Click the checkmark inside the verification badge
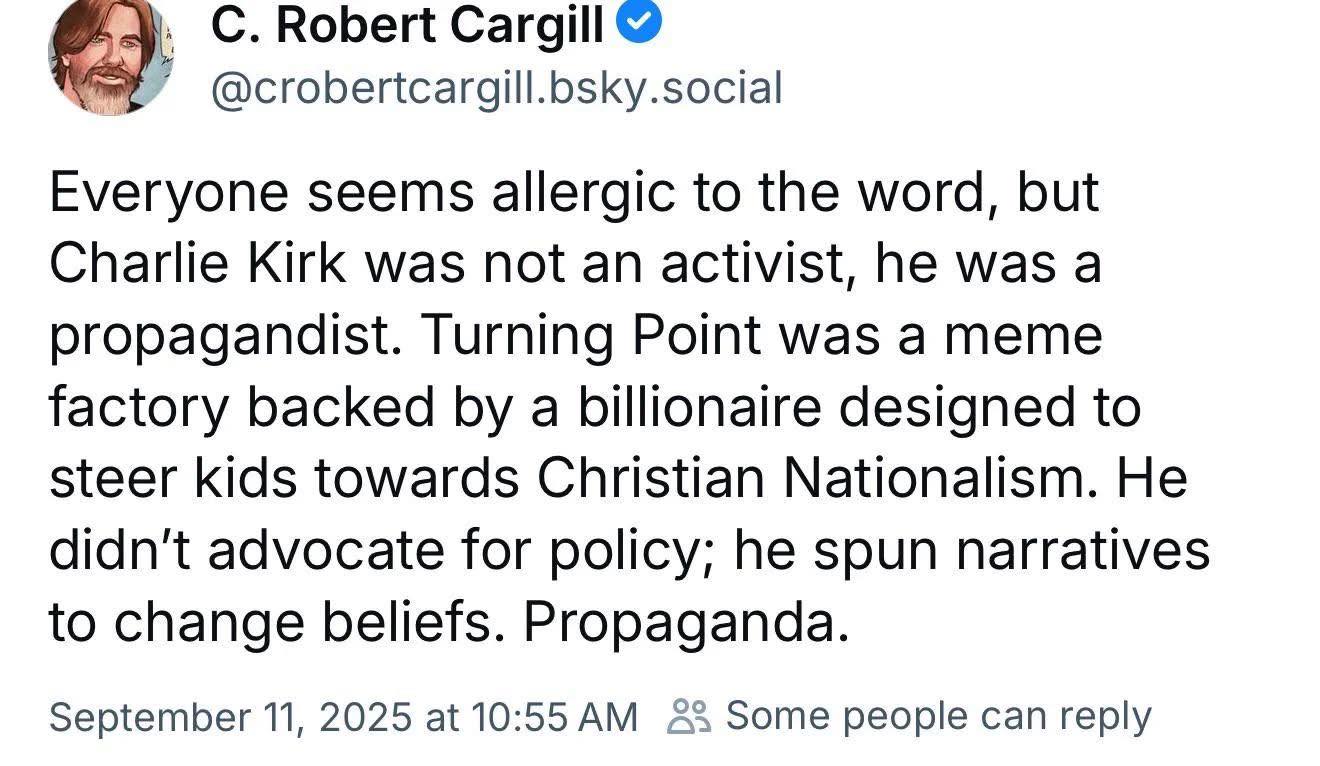This screenshot has height=766, width=1320. click(x=640, y=22)
